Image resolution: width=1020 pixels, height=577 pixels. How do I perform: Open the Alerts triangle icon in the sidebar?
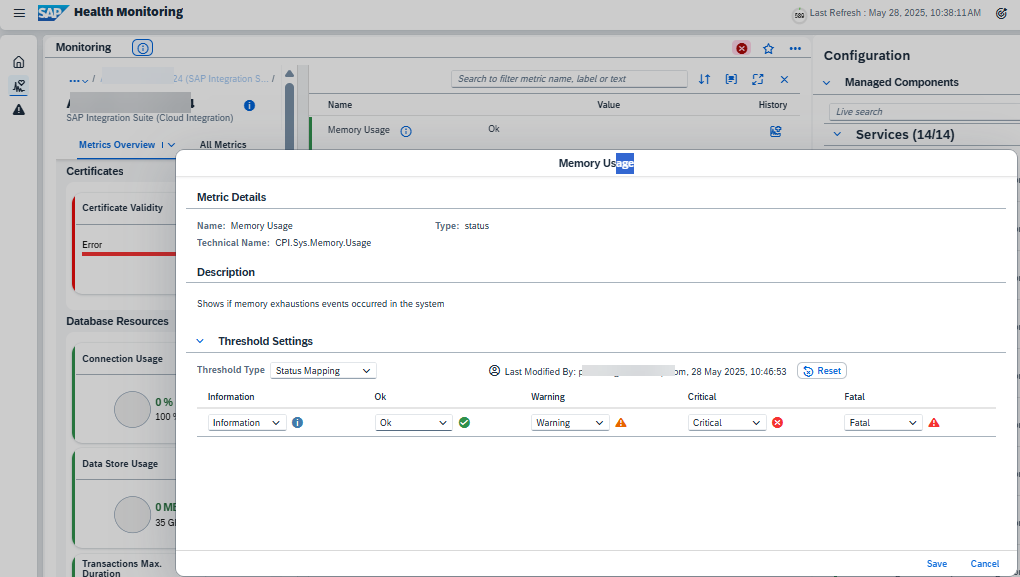(x=19, y=109)
